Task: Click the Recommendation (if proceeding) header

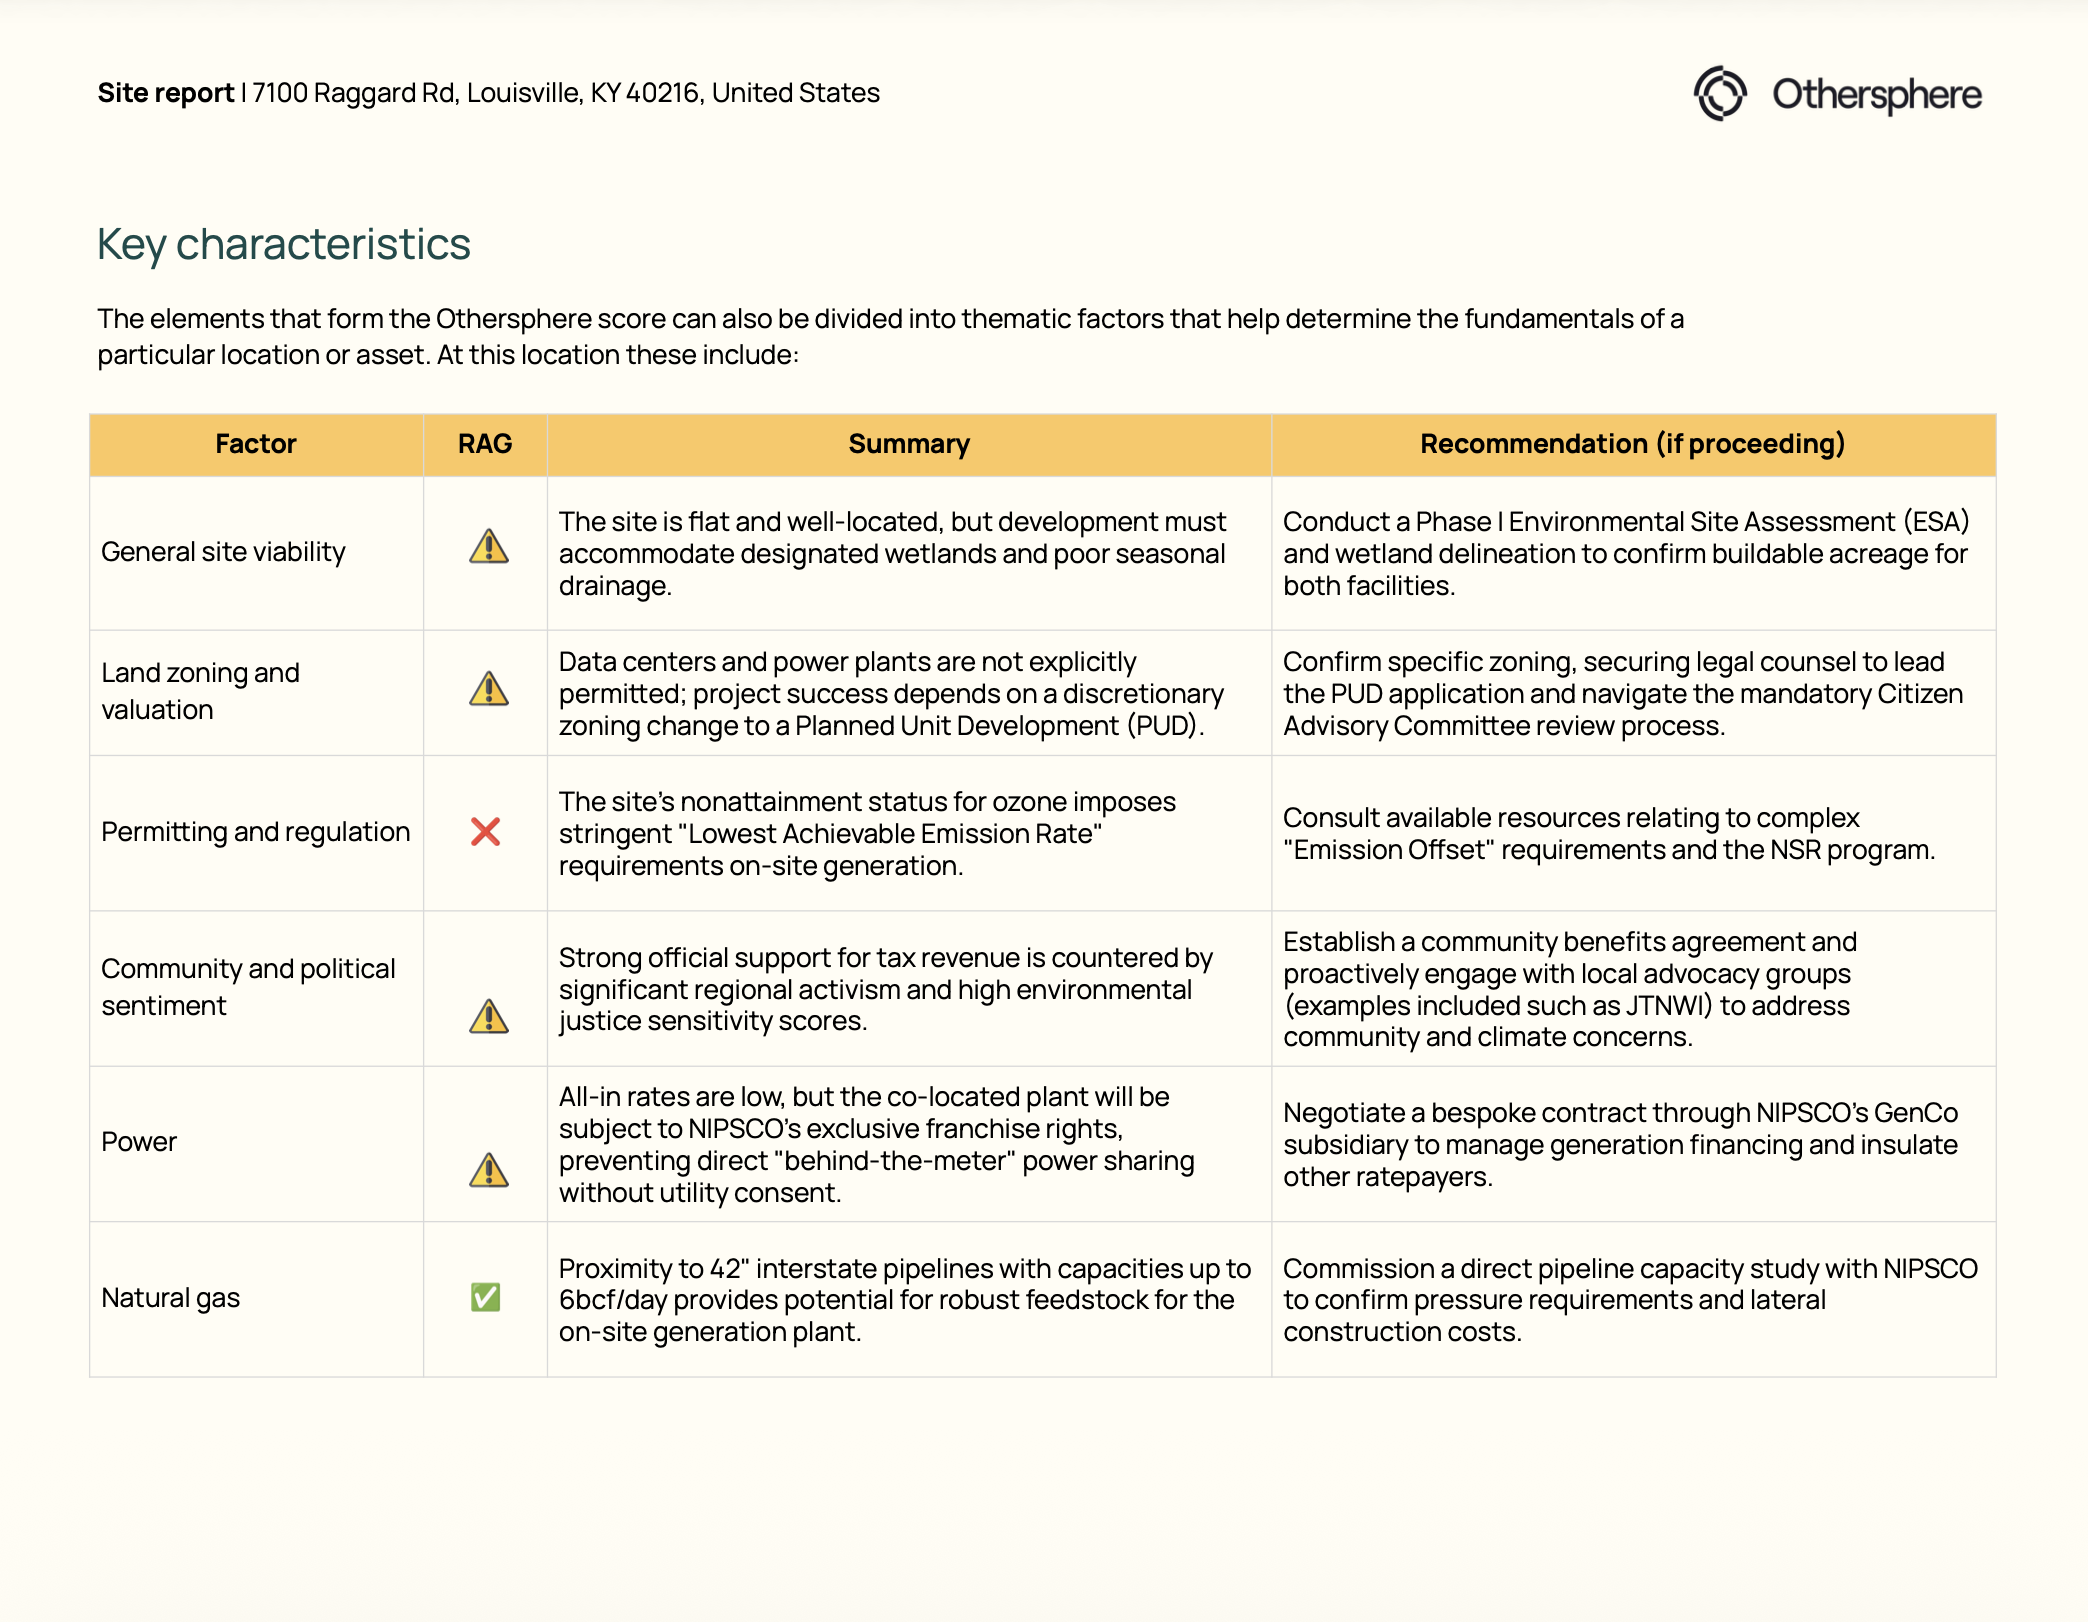Action: coord(1632,444)
